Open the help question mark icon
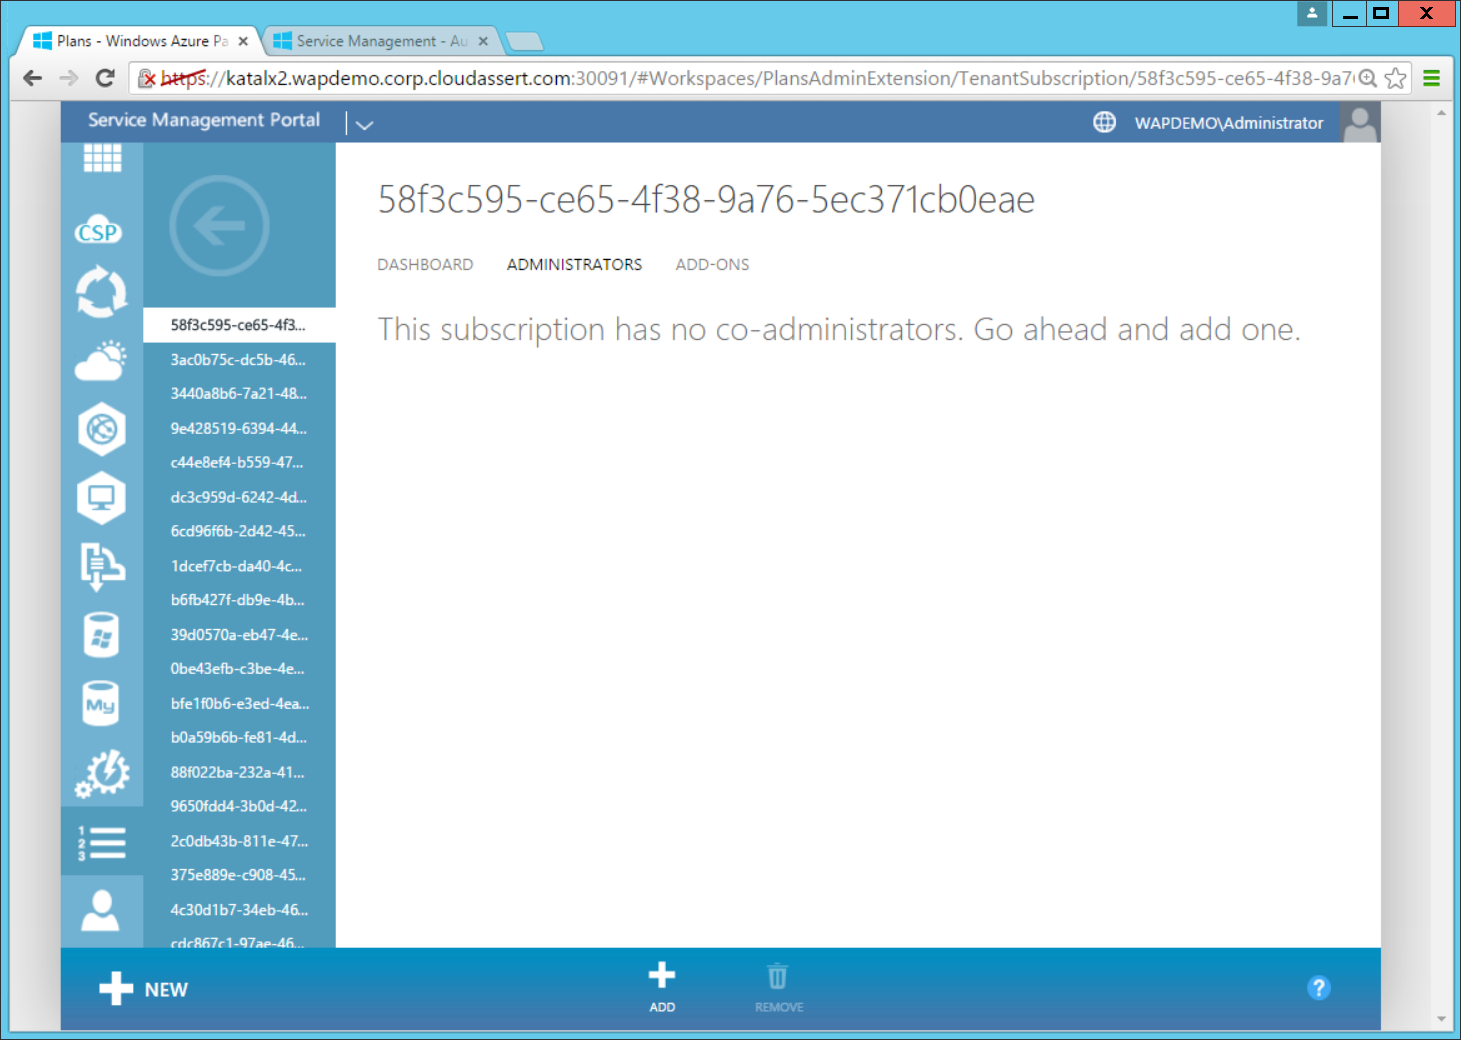 [1318, 988]
